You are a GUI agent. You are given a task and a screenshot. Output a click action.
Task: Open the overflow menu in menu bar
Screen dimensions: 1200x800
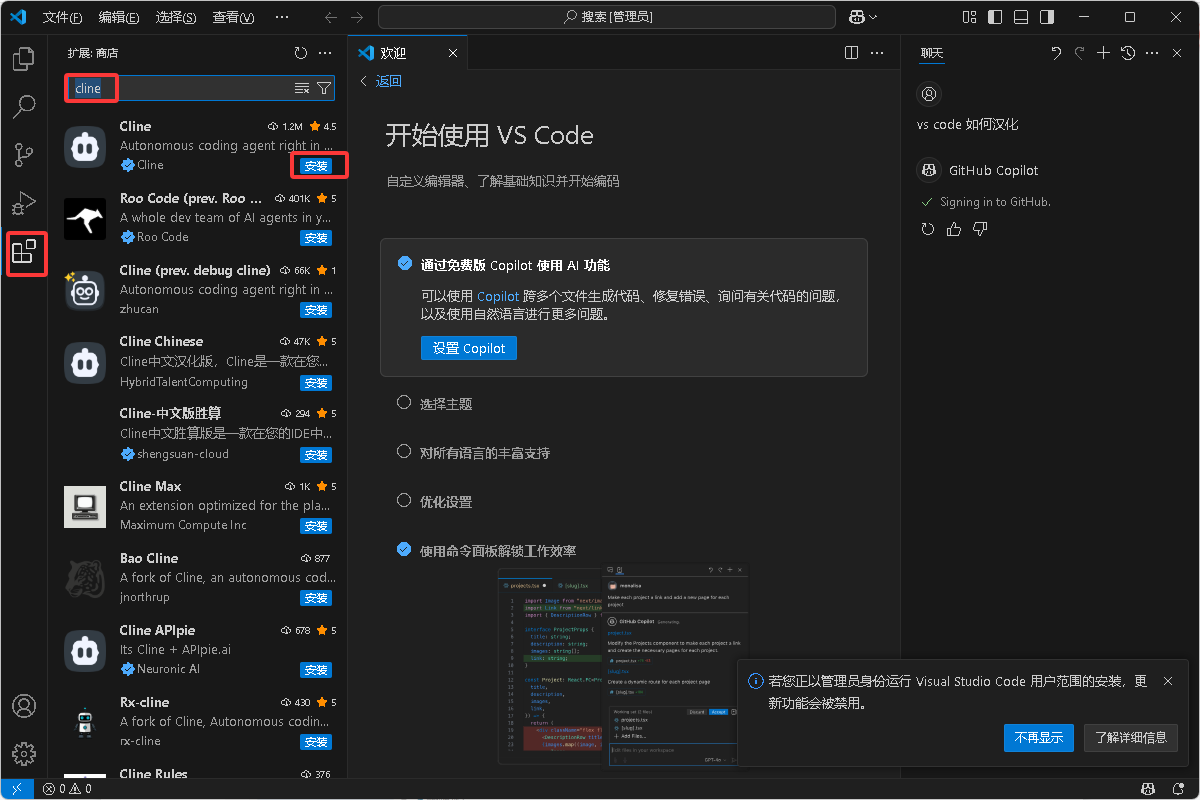coord(282,17)
